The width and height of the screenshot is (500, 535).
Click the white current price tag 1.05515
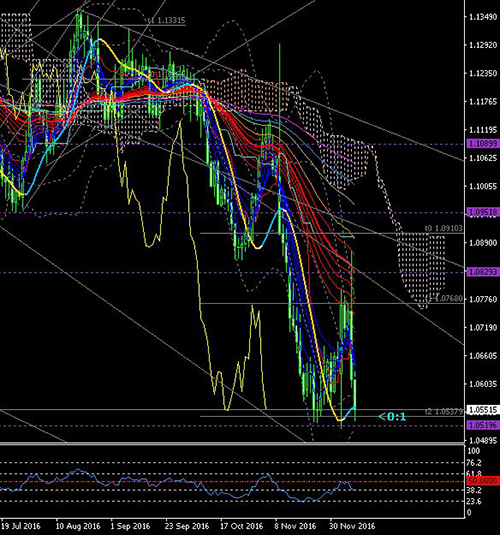483,410
